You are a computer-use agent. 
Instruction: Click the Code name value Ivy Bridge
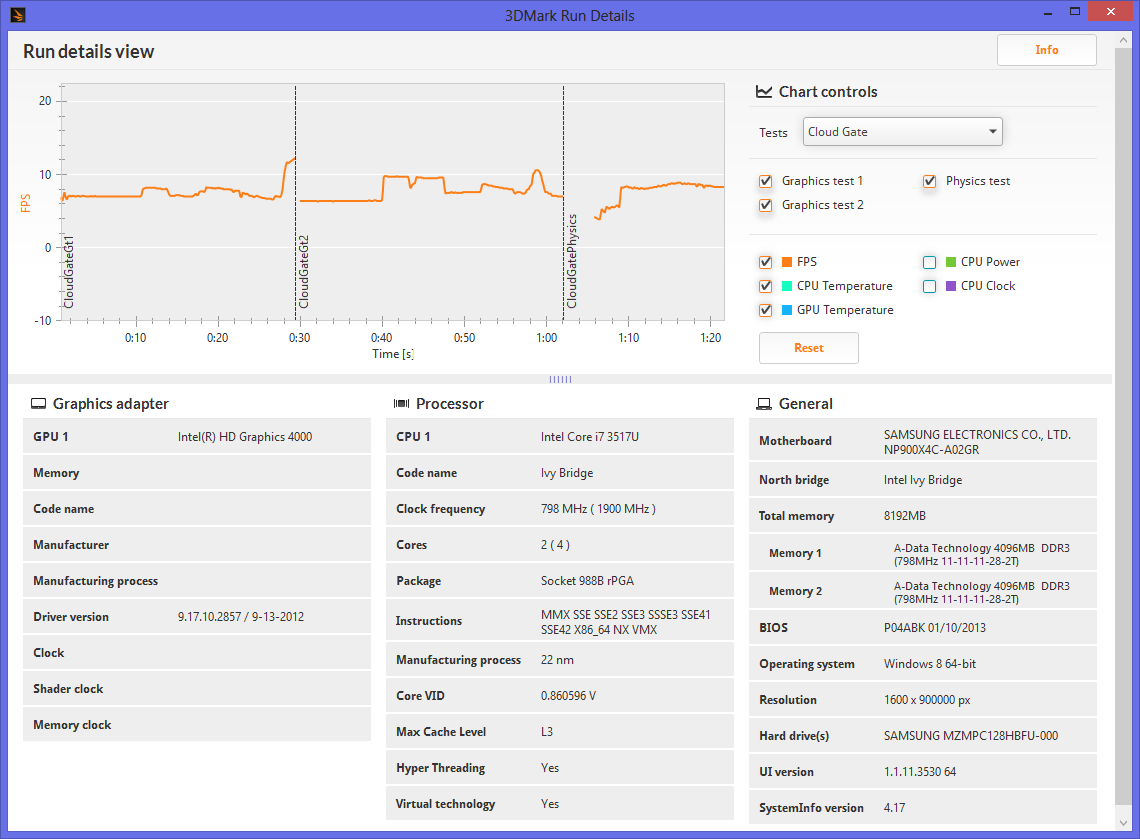click(567, 473)
